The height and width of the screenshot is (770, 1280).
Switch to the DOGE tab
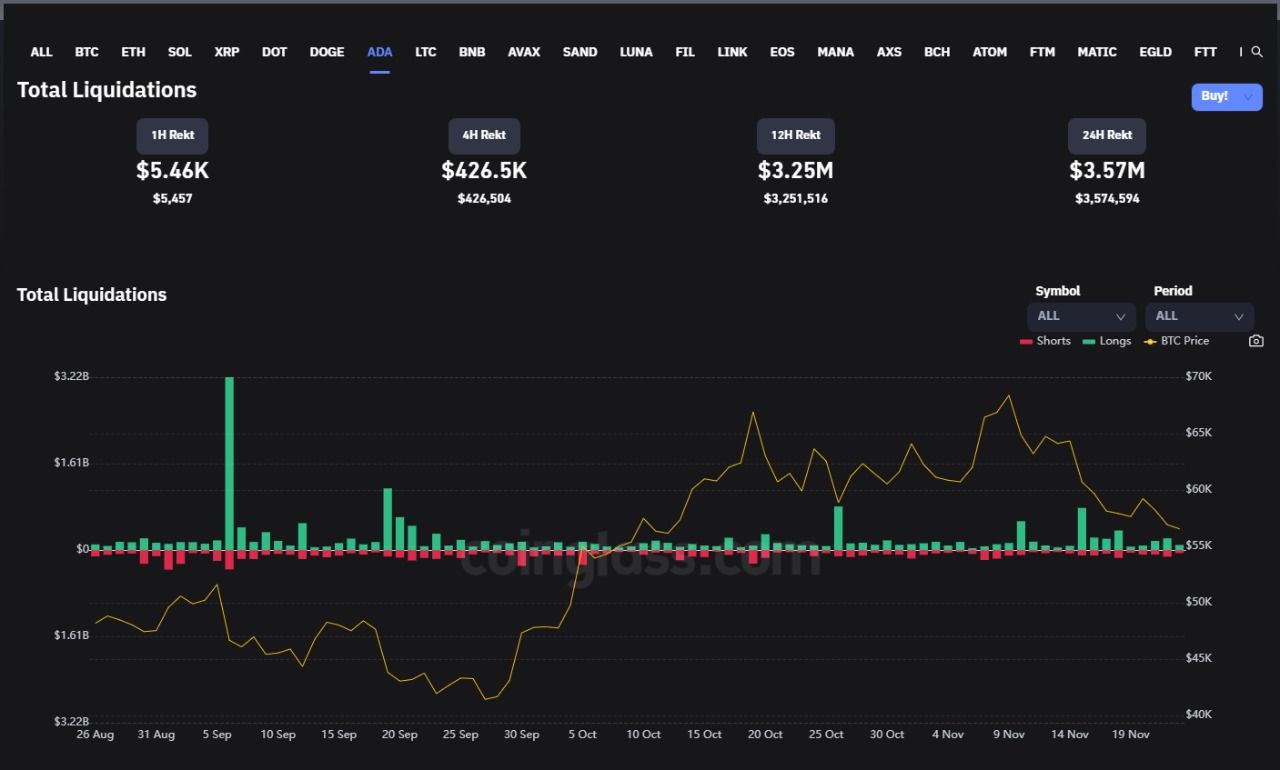pyautogui.click(x=327, y=52)
